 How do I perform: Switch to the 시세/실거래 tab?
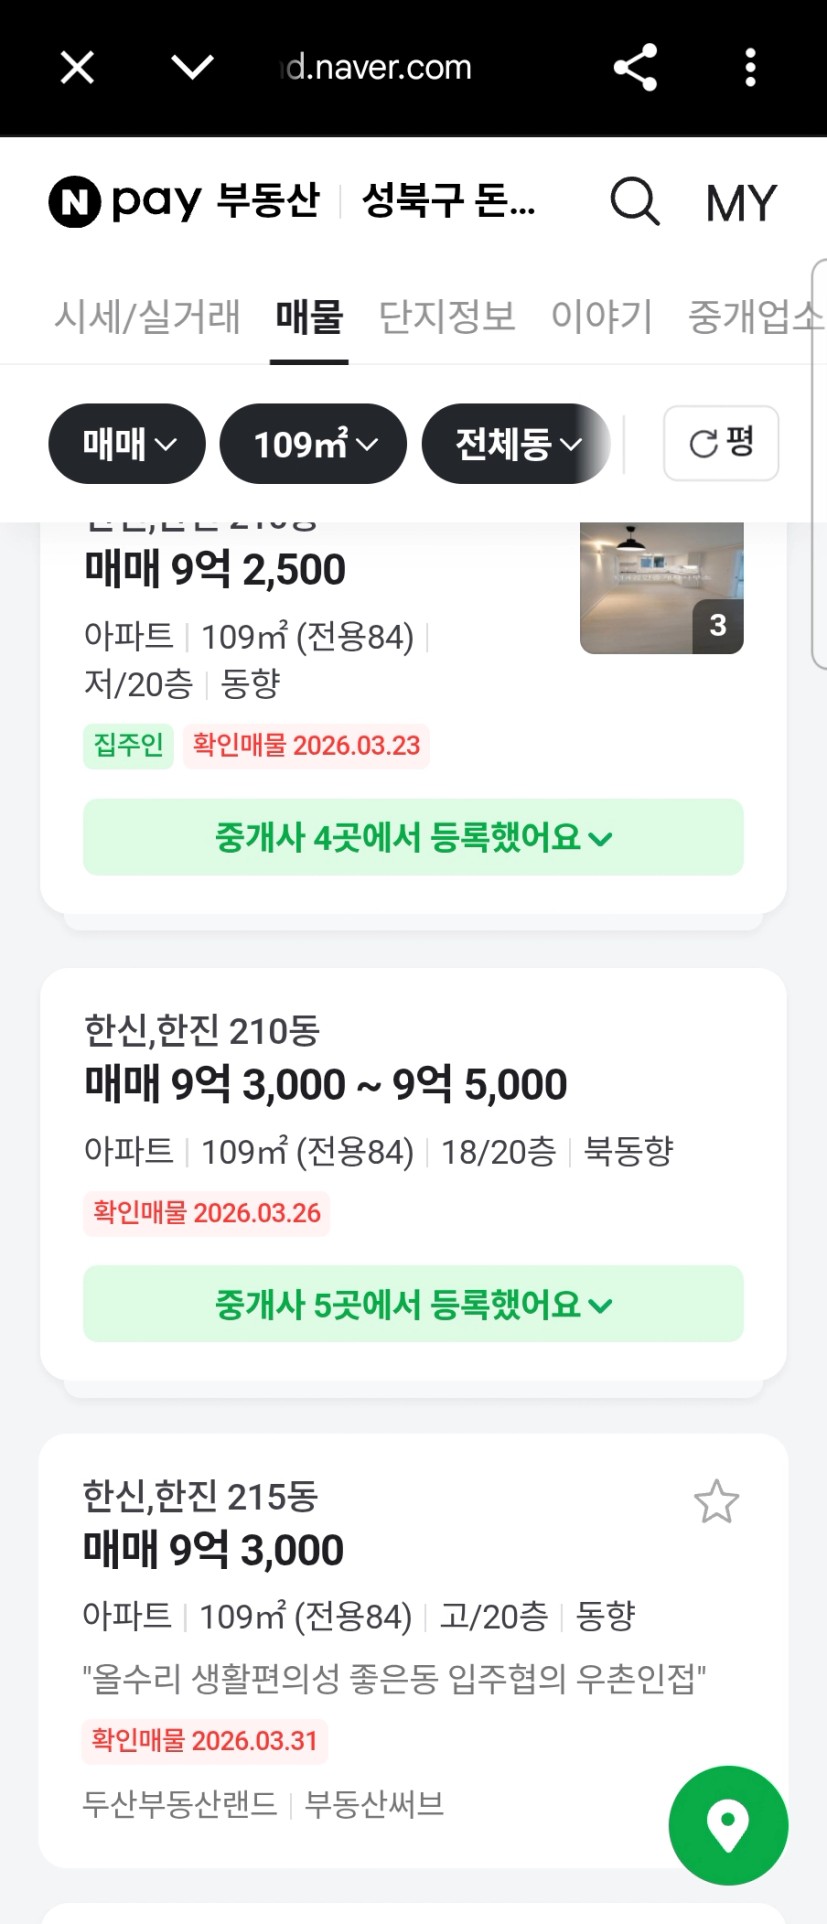tap(147, 316)
